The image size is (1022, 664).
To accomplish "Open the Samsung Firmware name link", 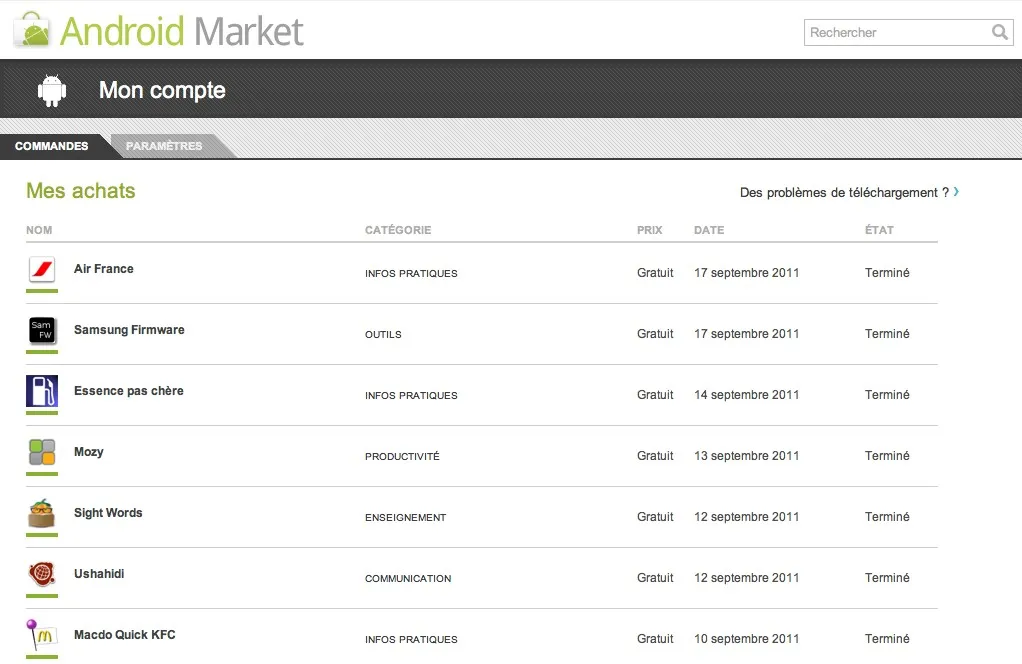I will 129,330.
